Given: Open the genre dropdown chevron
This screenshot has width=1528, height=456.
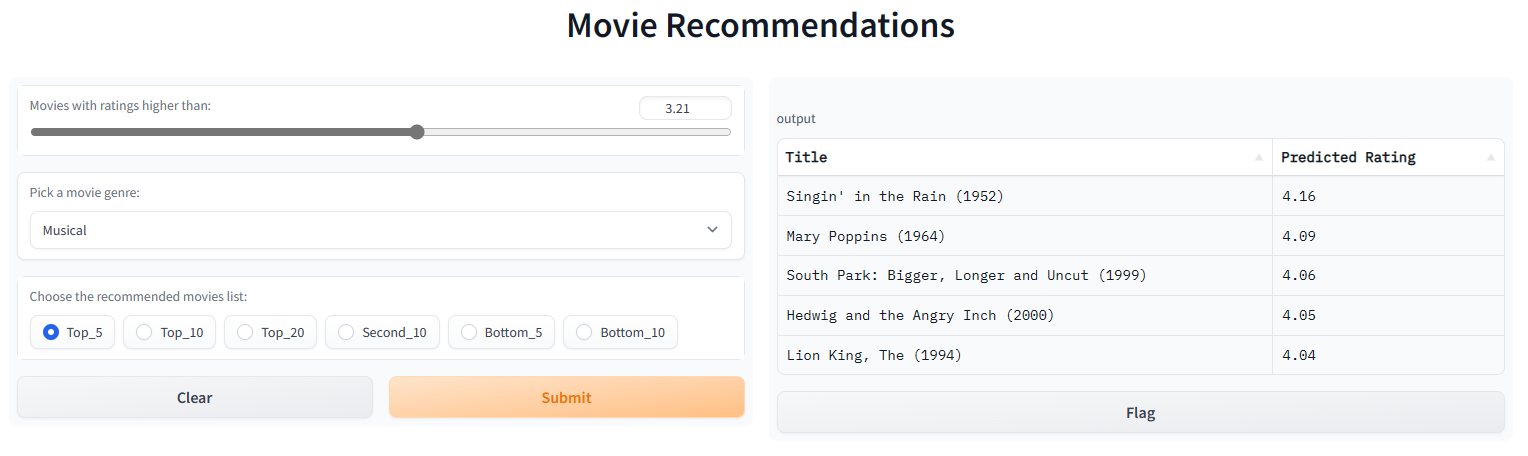Looking at the screenshot, I should tap(712, 230).
